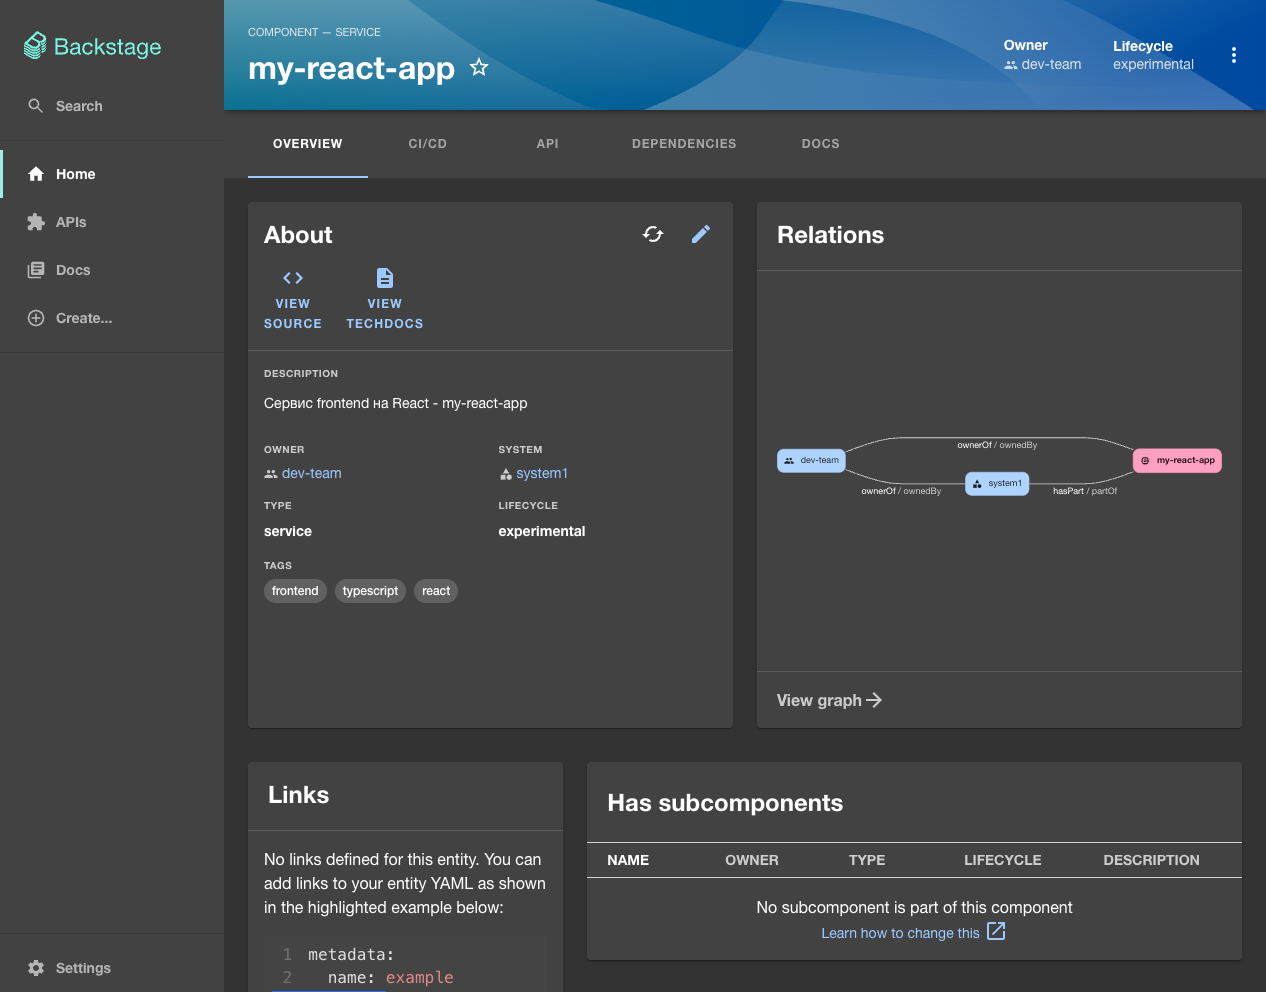Select dev-team node in Relations graph
Screen dimensions: 1266x992
pos(811,460)
